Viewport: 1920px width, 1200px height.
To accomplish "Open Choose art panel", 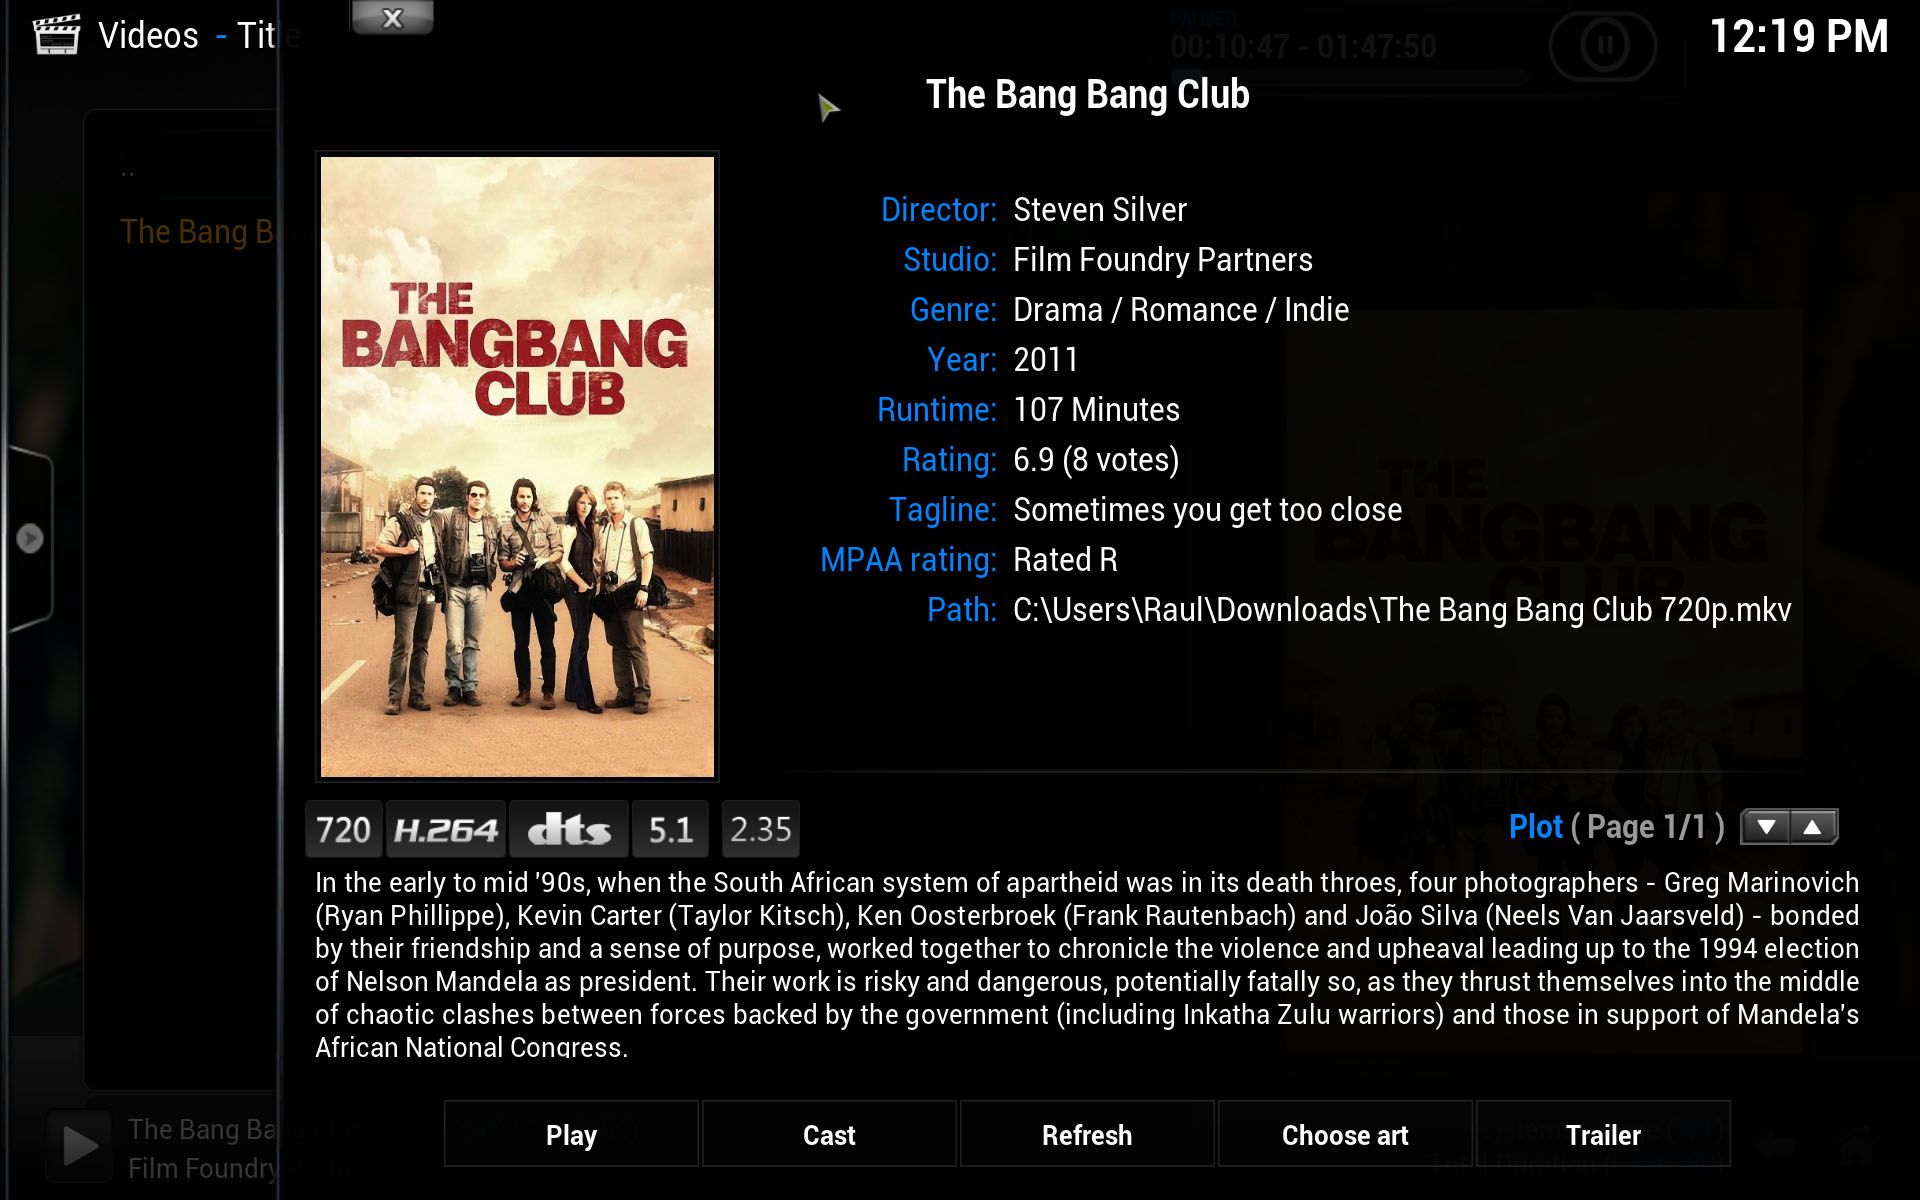I will [x=1344, y=1135].
